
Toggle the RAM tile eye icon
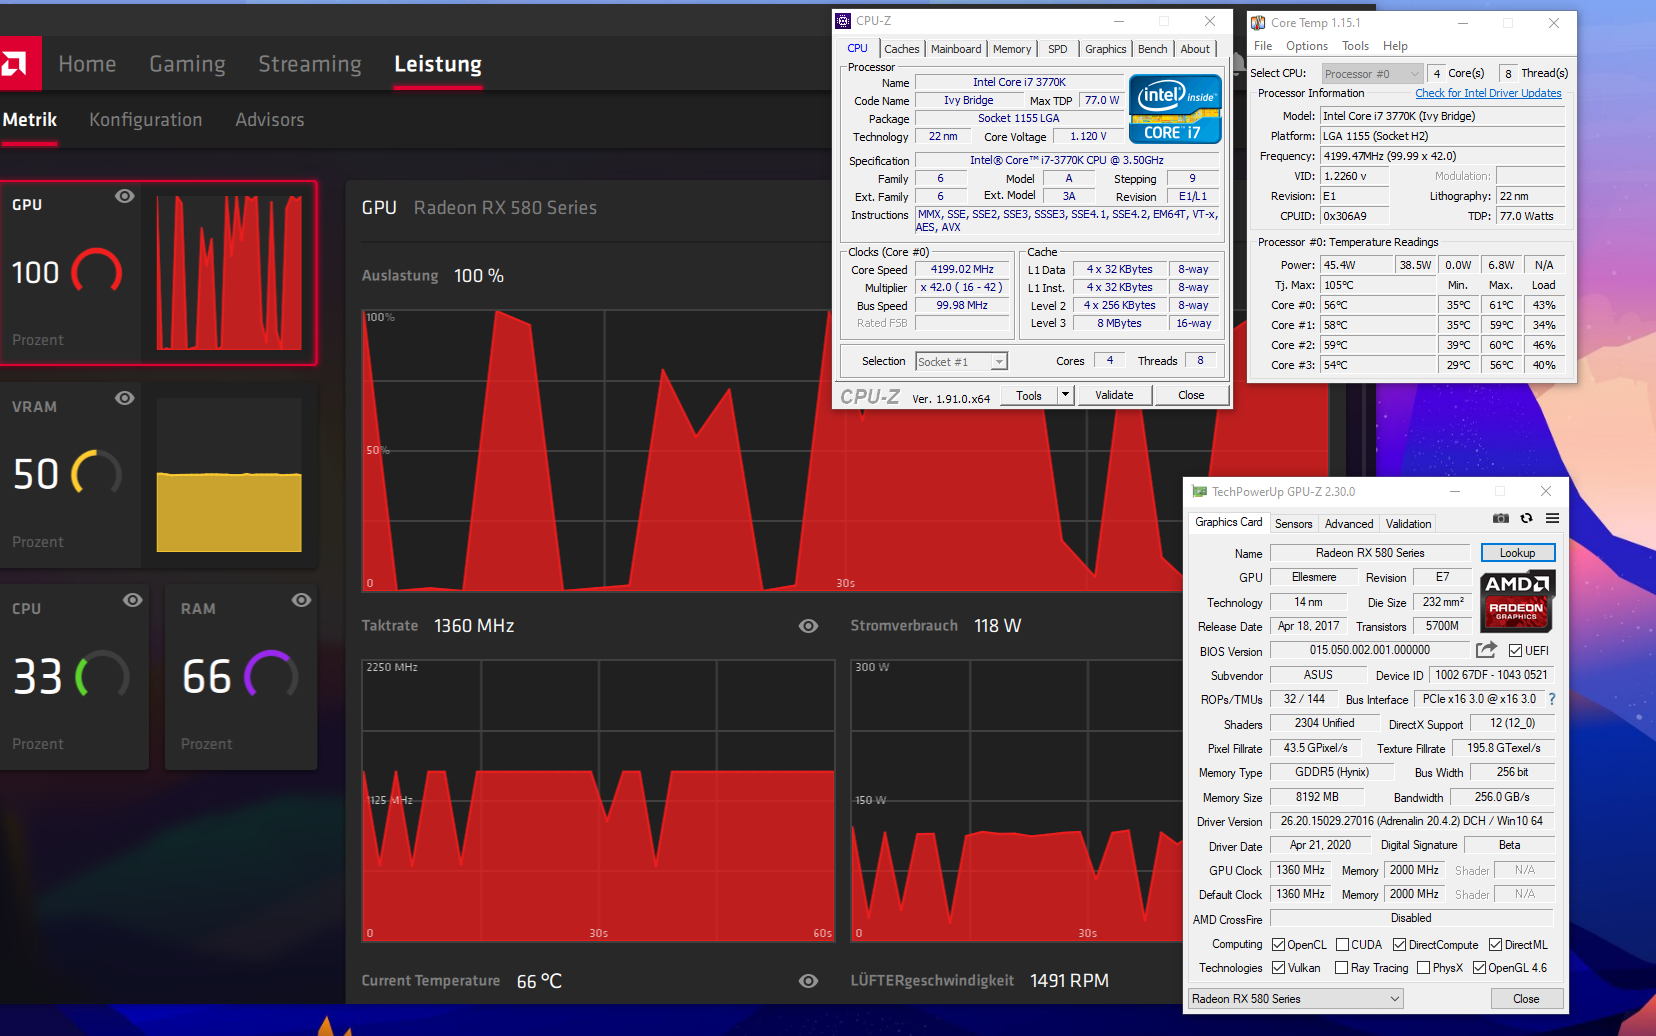point(301,600)
